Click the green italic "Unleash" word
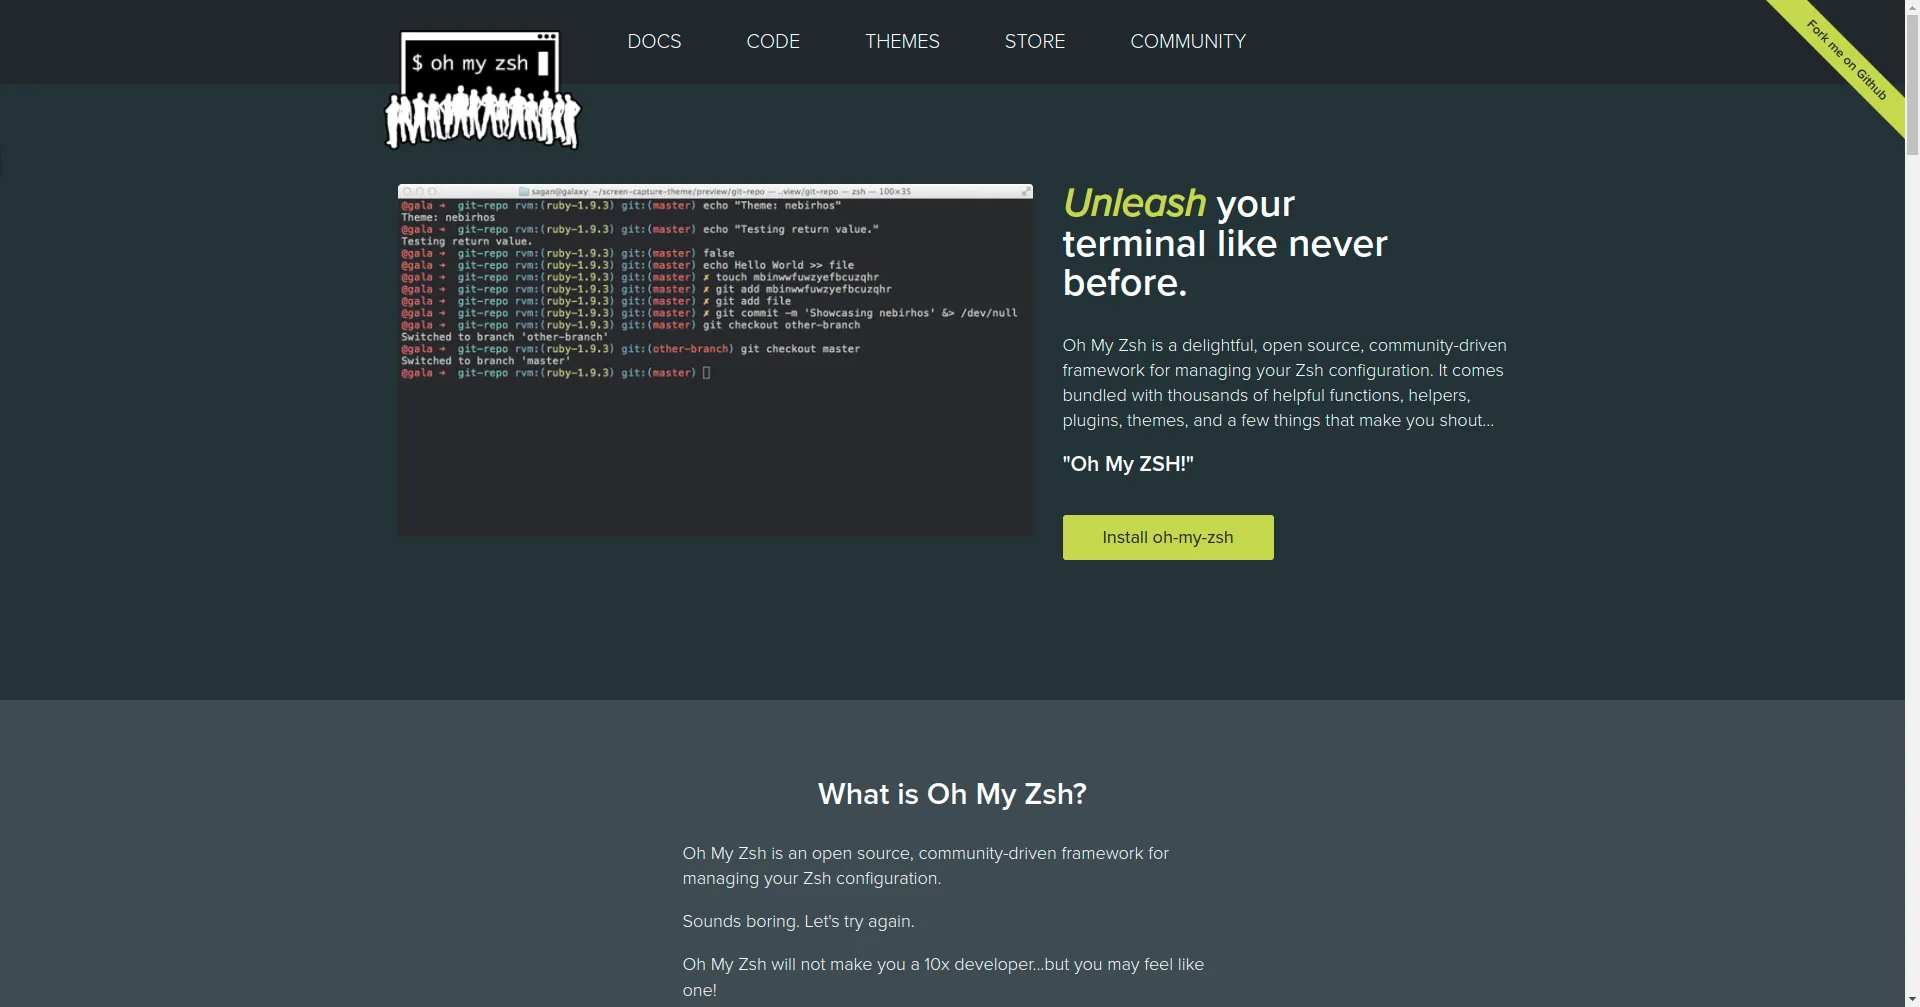Image resolution: width=1920 pixels, height=1007 pixels. pyautogui.click(x=1133, y=203)
